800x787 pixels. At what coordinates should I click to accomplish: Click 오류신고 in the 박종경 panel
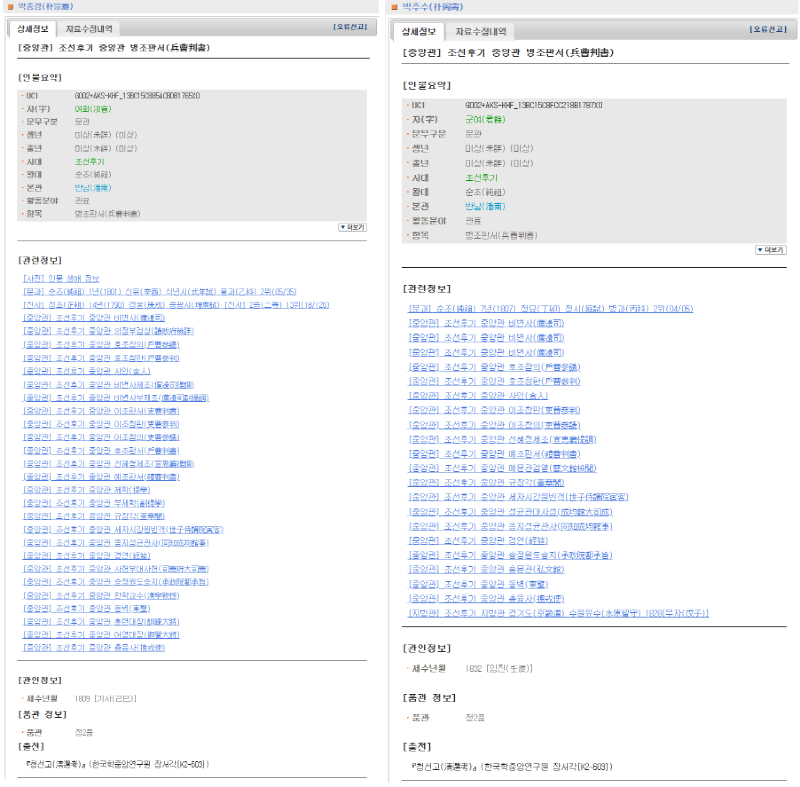[348, 27]
